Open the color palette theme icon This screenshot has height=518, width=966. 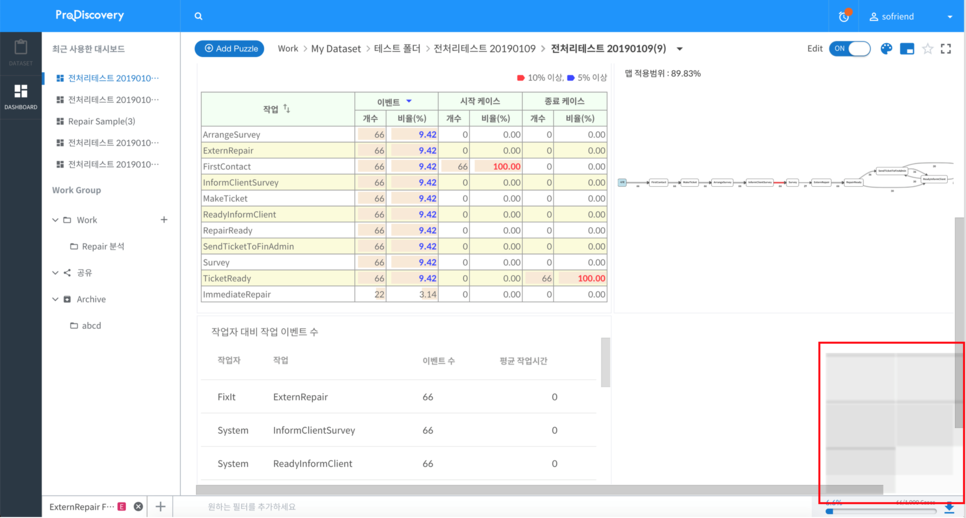tap(886, 49)
